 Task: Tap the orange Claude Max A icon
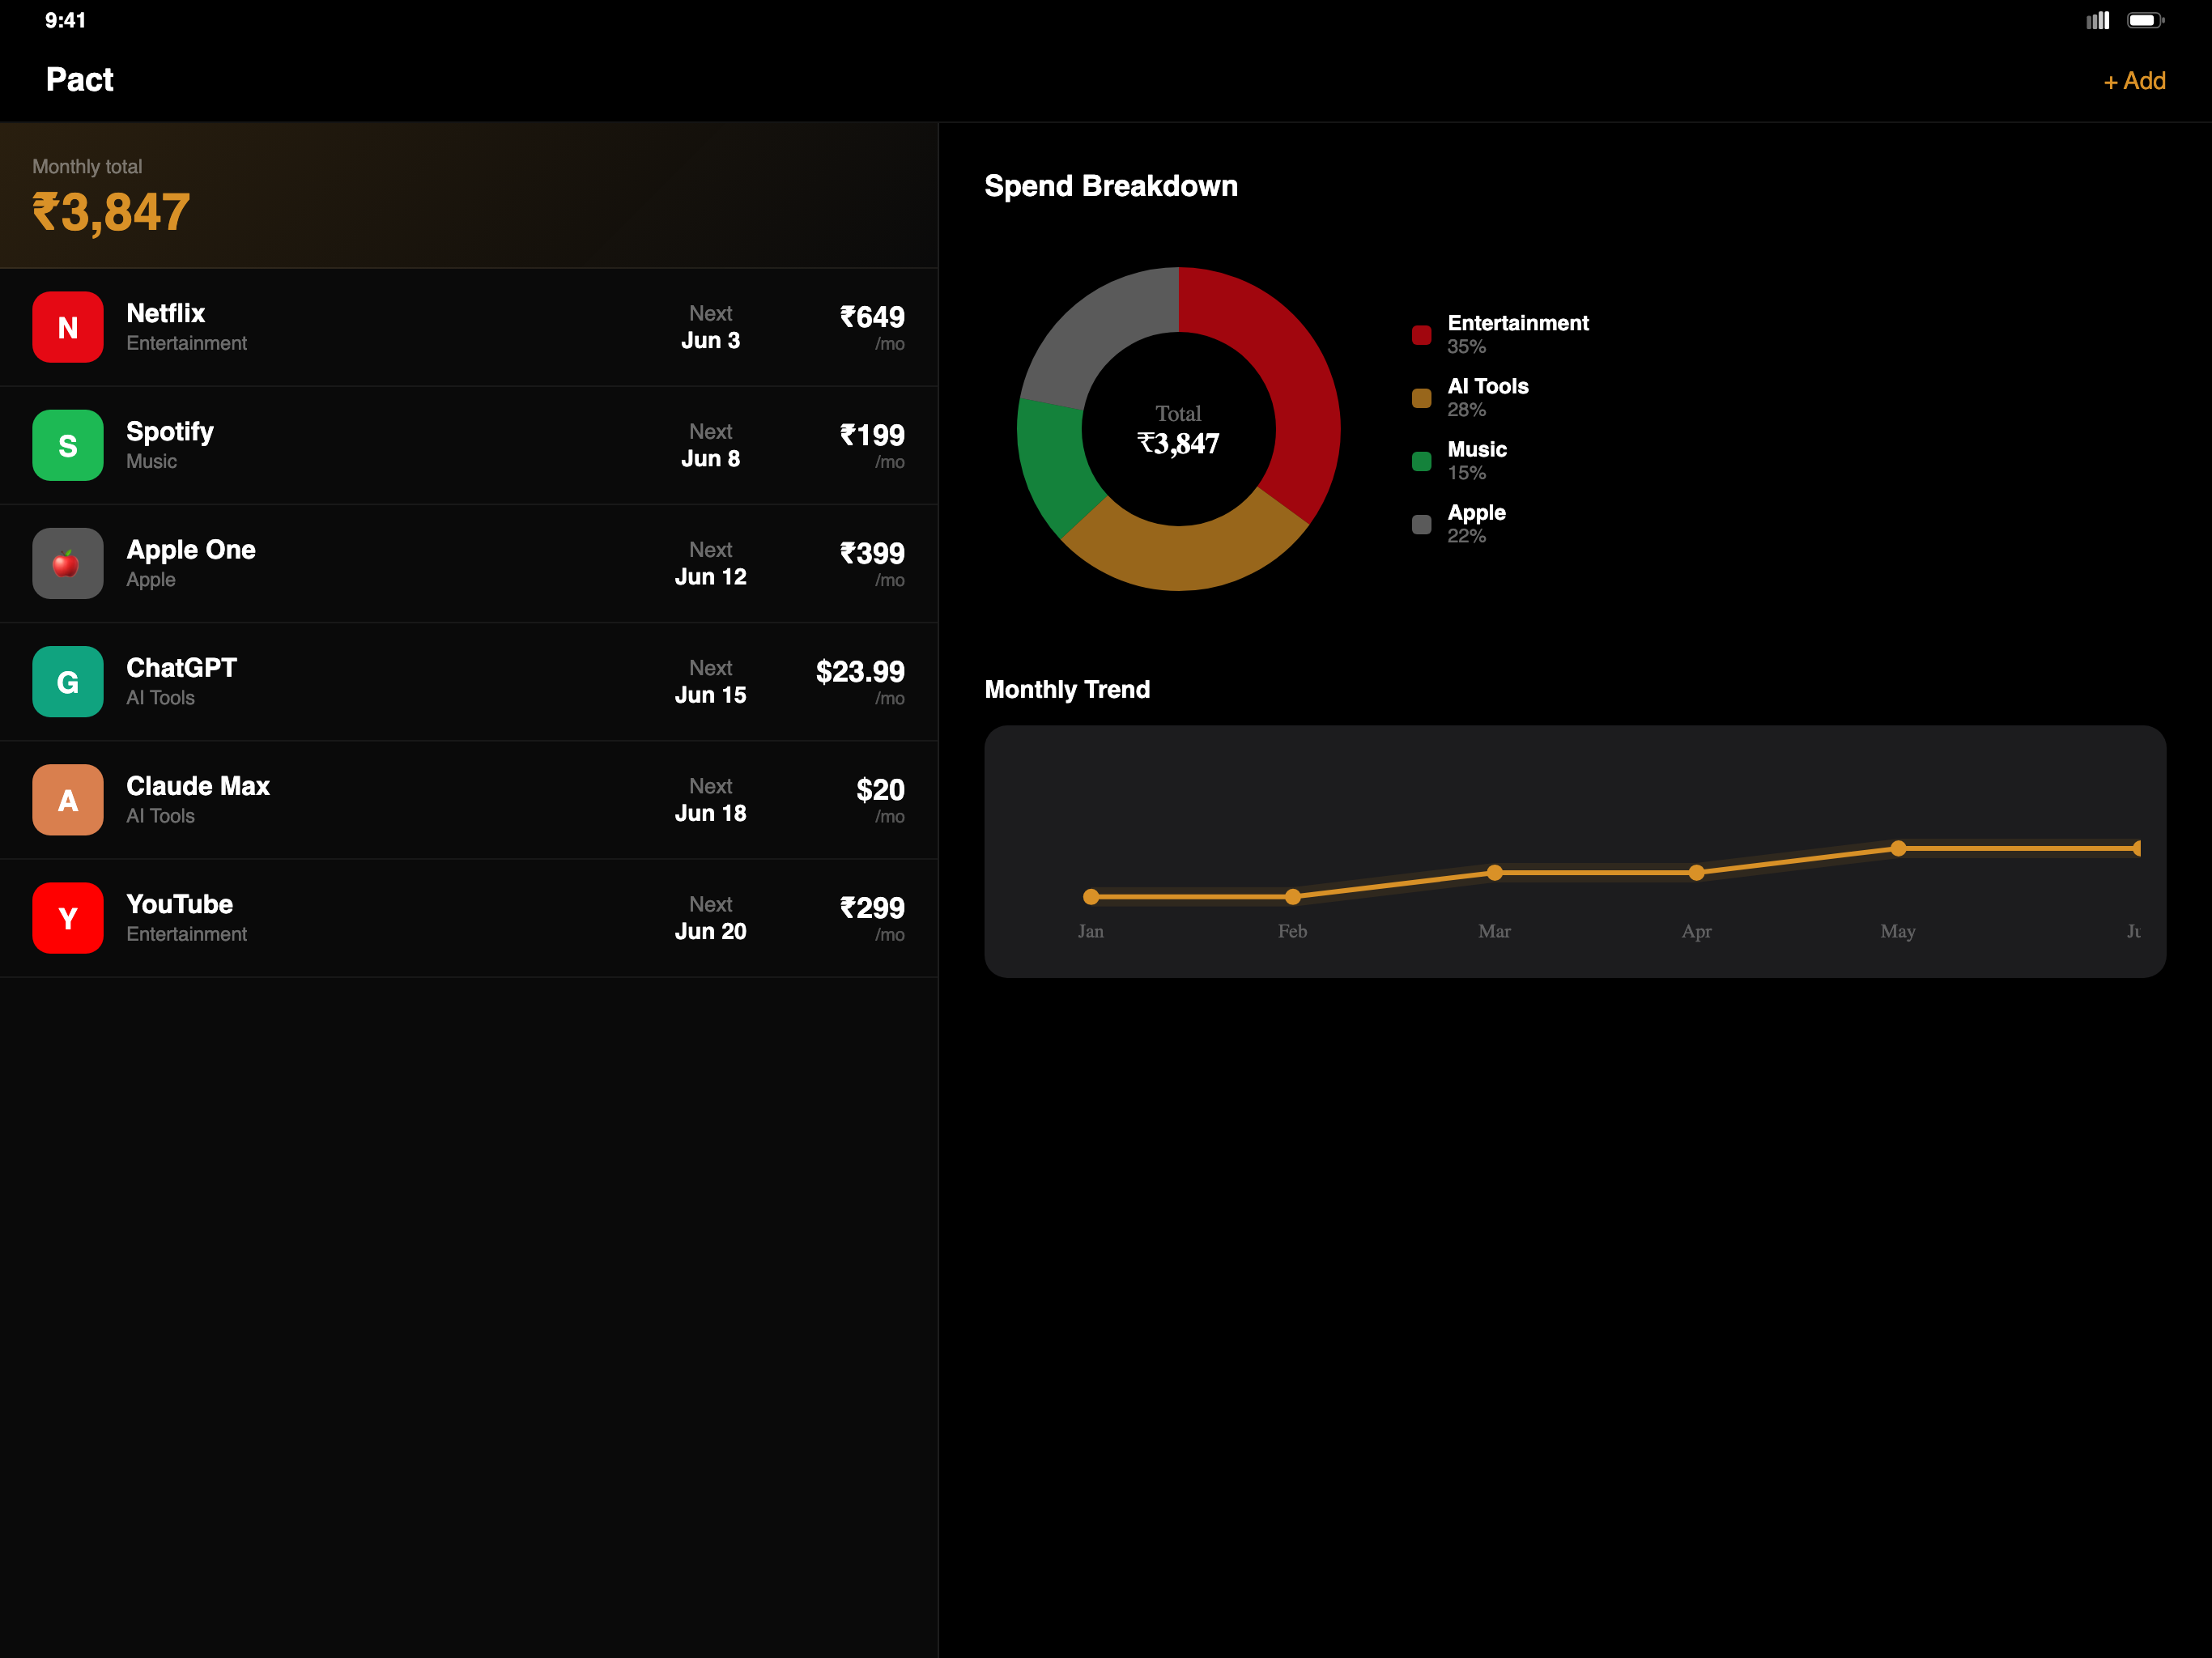(x=67, y=800)
